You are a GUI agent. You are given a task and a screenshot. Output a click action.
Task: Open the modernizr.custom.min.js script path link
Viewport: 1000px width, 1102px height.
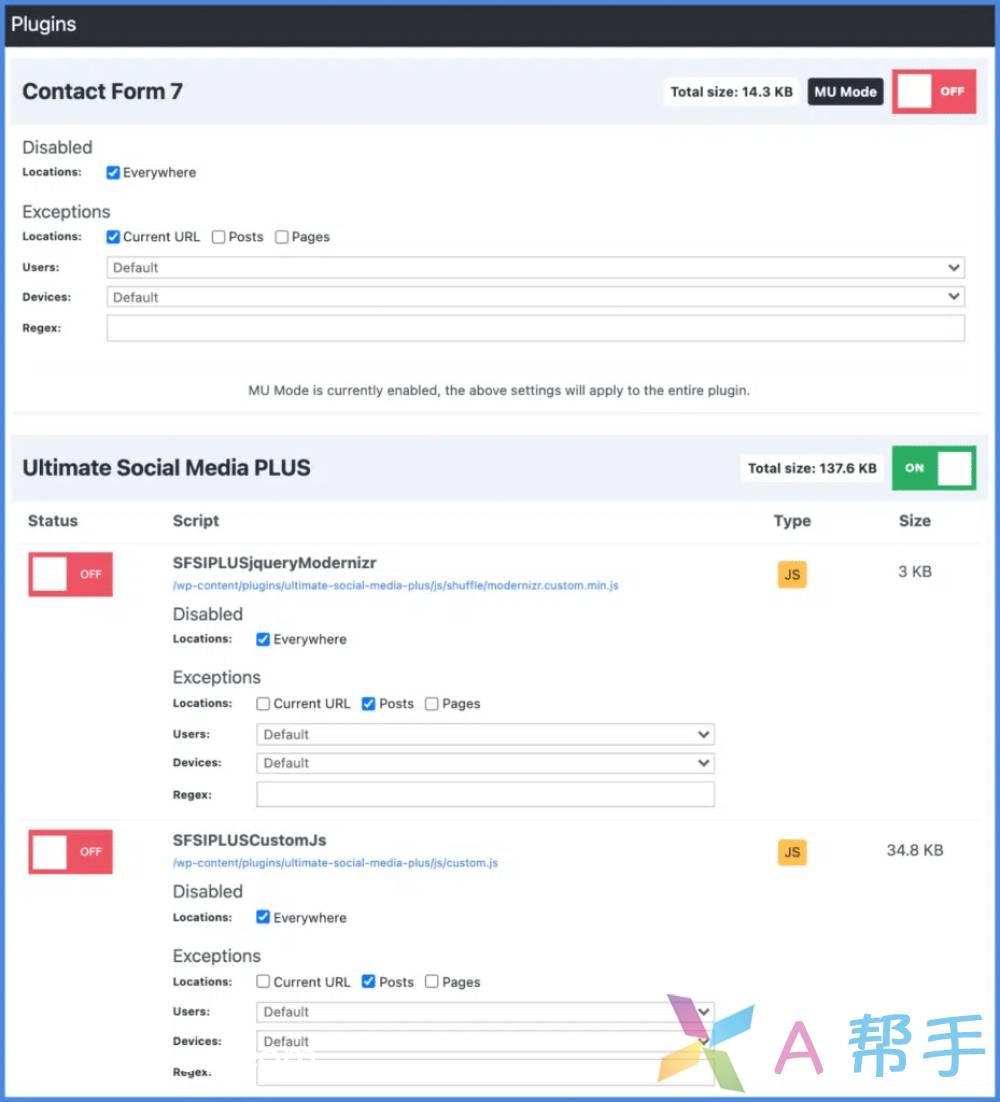(395, 585)
